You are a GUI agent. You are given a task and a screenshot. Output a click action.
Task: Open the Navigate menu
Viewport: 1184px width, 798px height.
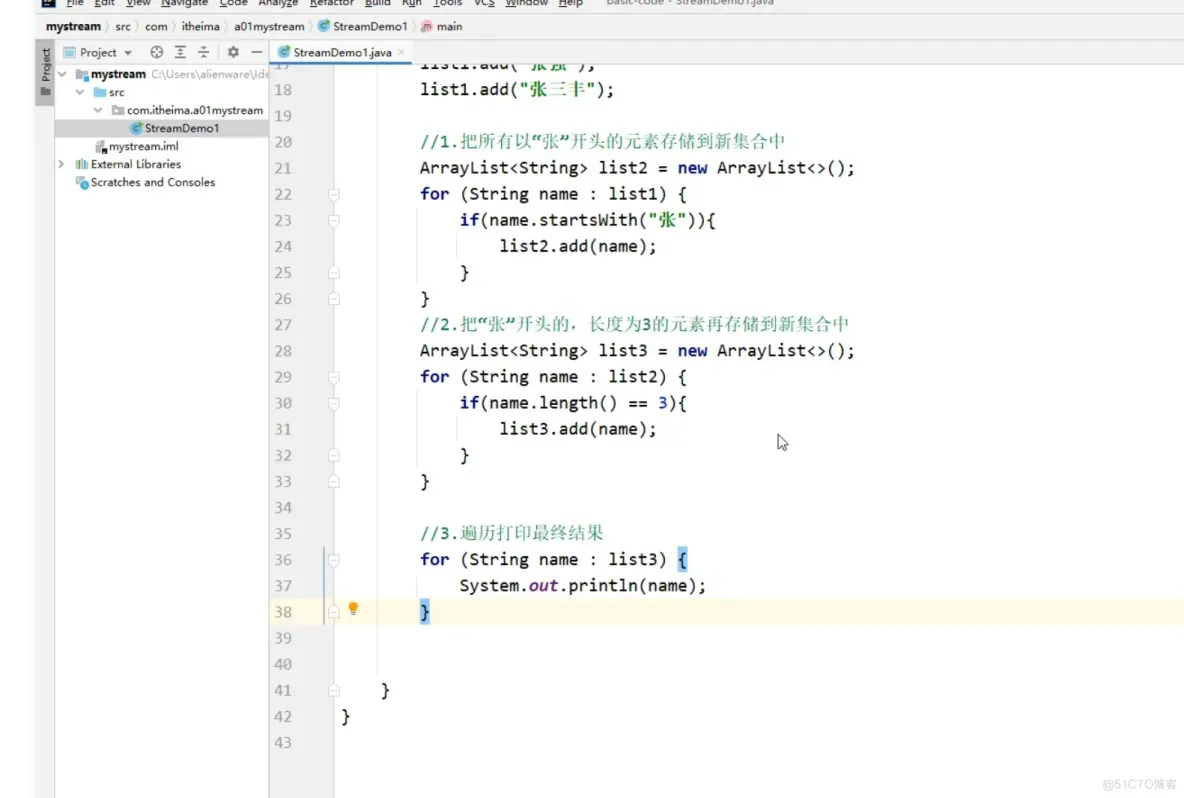pos(184,3)
